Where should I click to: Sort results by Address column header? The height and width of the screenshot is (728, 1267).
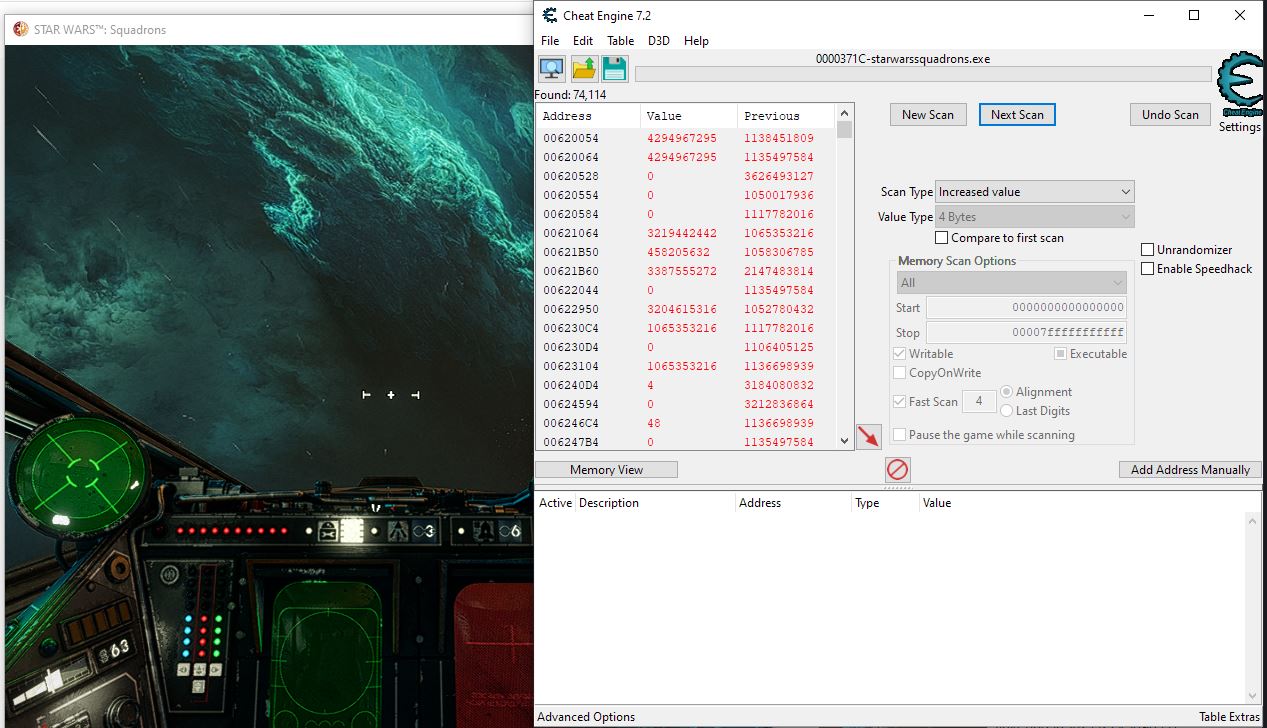coord(588,116)
